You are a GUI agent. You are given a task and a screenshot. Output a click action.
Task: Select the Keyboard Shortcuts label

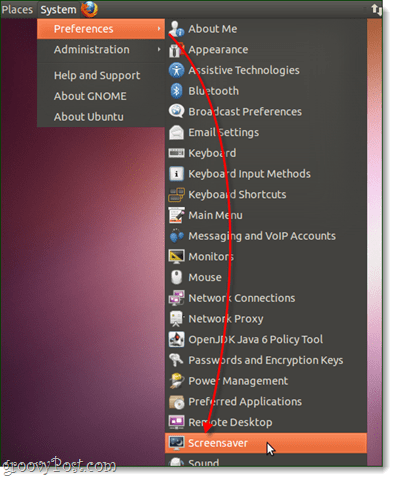pos(237,195)
